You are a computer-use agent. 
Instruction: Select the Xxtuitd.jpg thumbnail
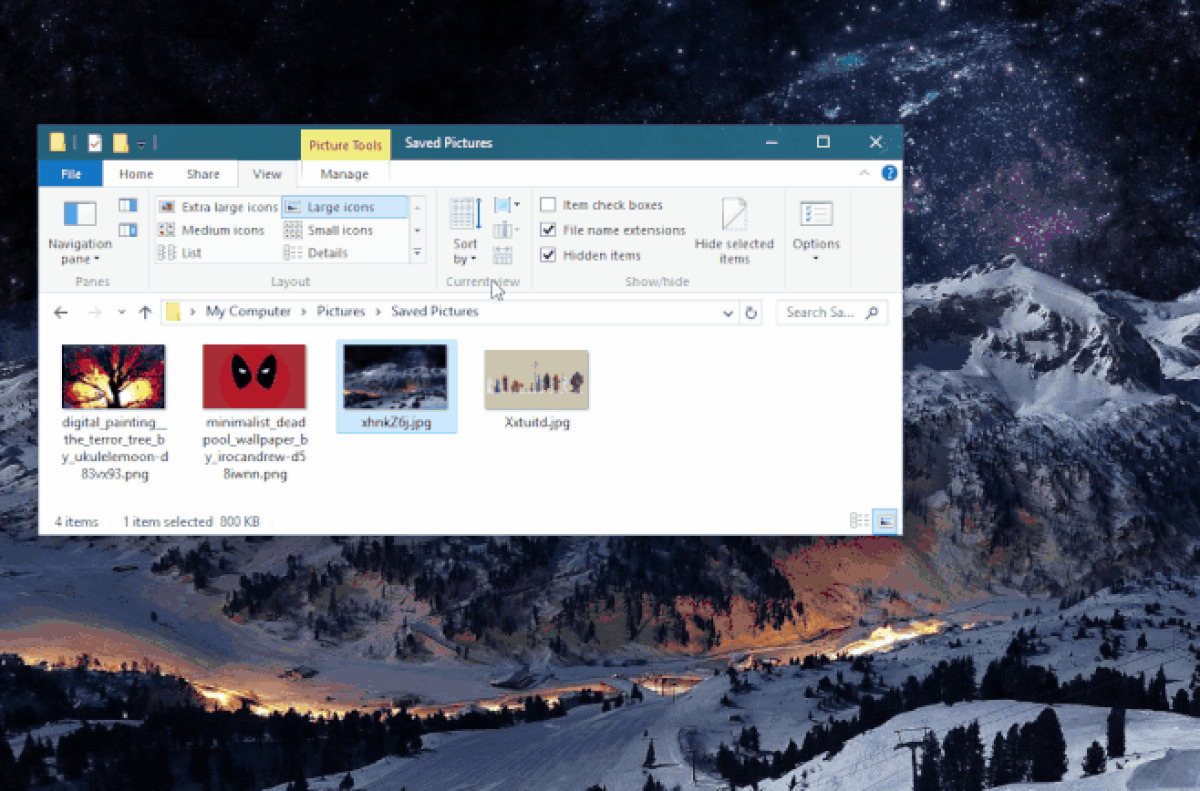tap(536, 380)
